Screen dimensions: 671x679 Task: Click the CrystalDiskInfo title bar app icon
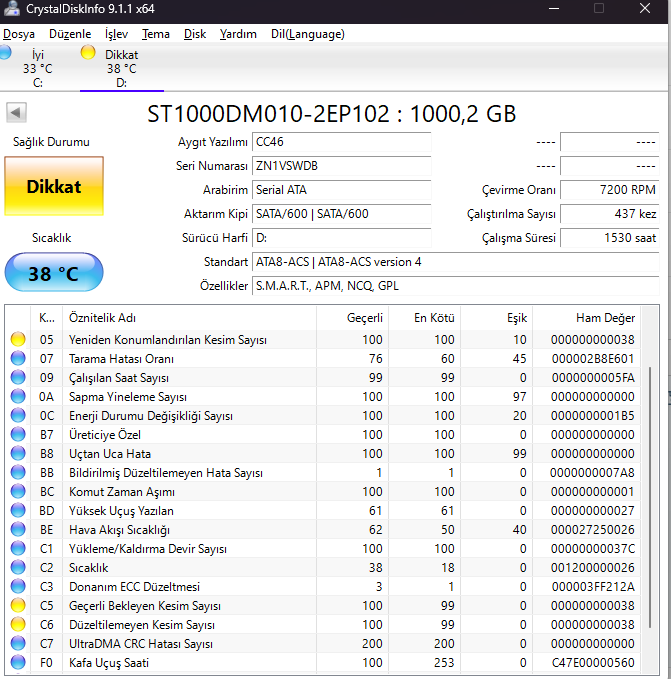[11, 9]
